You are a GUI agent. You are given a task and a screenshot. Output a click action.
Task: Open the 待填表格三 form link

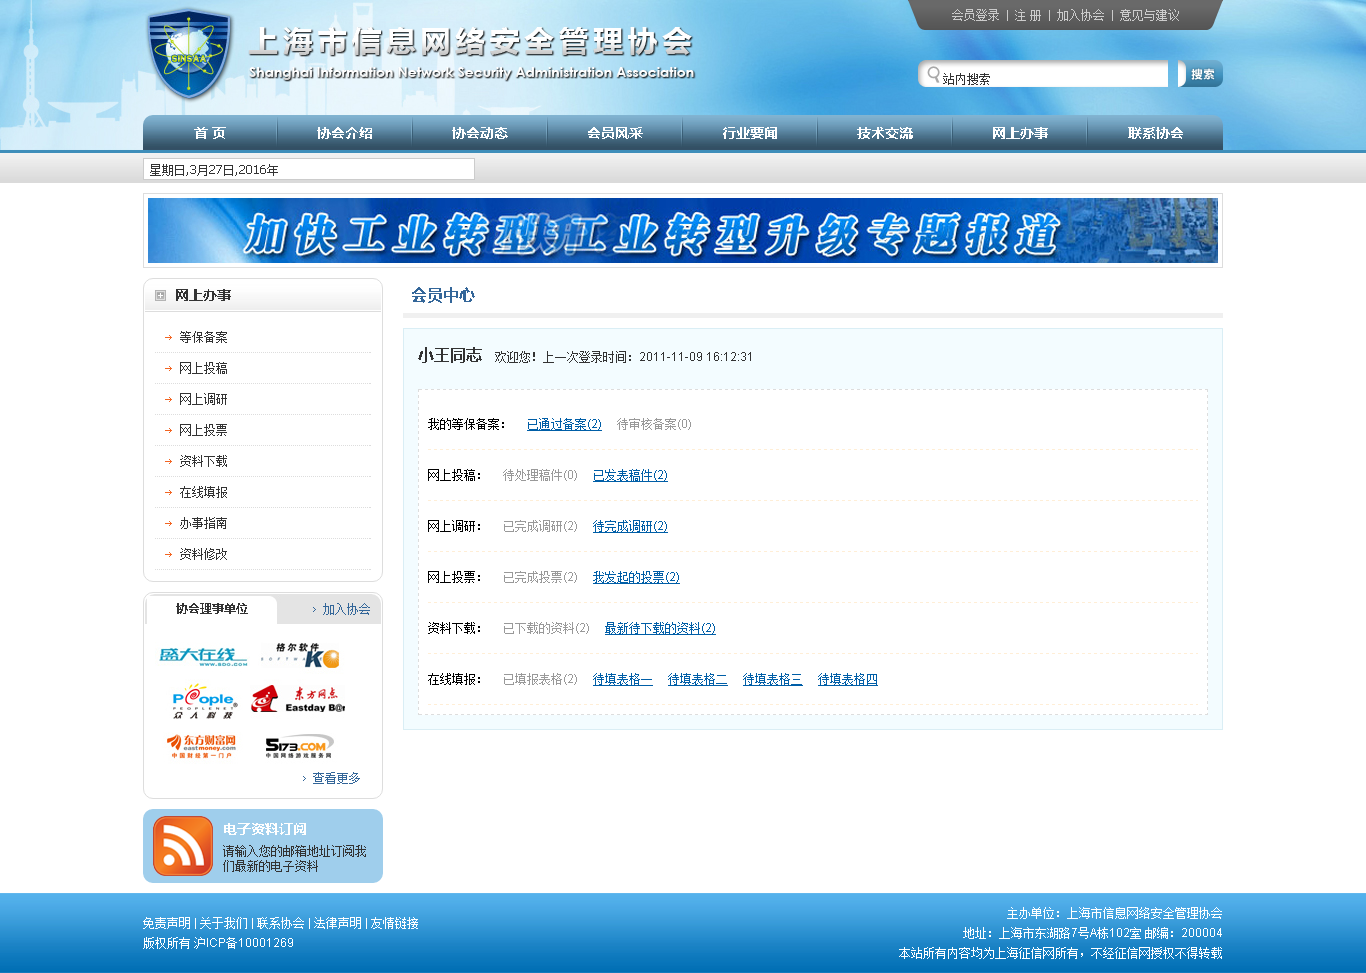click(772, 680)
